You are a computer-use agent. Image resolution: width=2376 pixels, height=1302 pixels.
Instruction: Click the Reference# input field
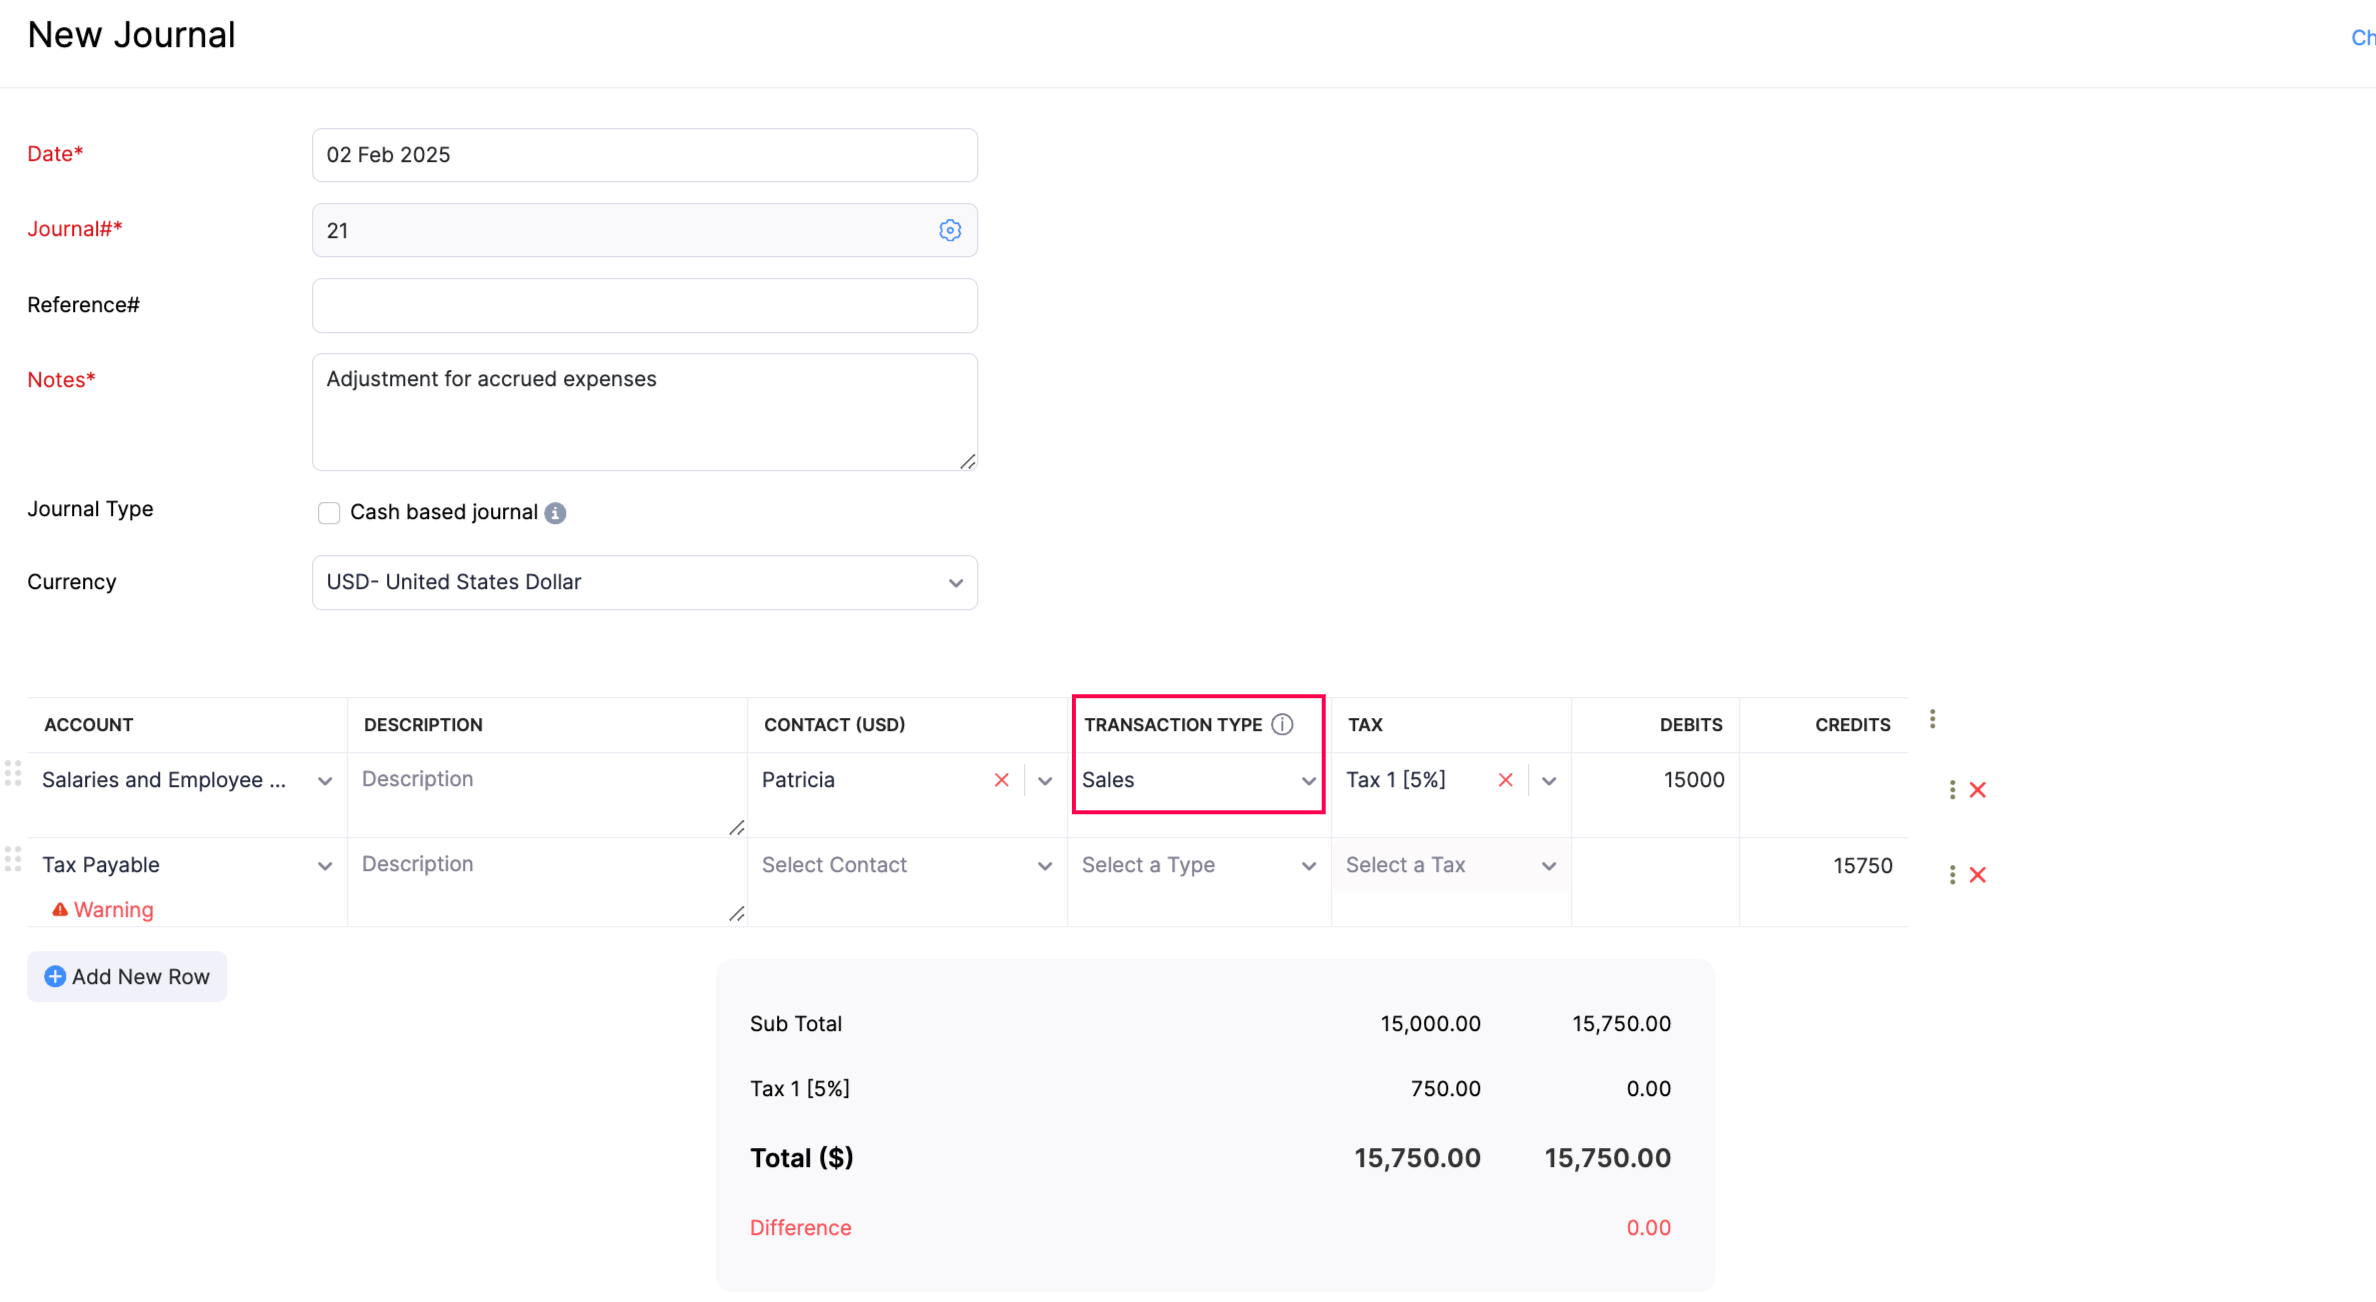(645, 303)
